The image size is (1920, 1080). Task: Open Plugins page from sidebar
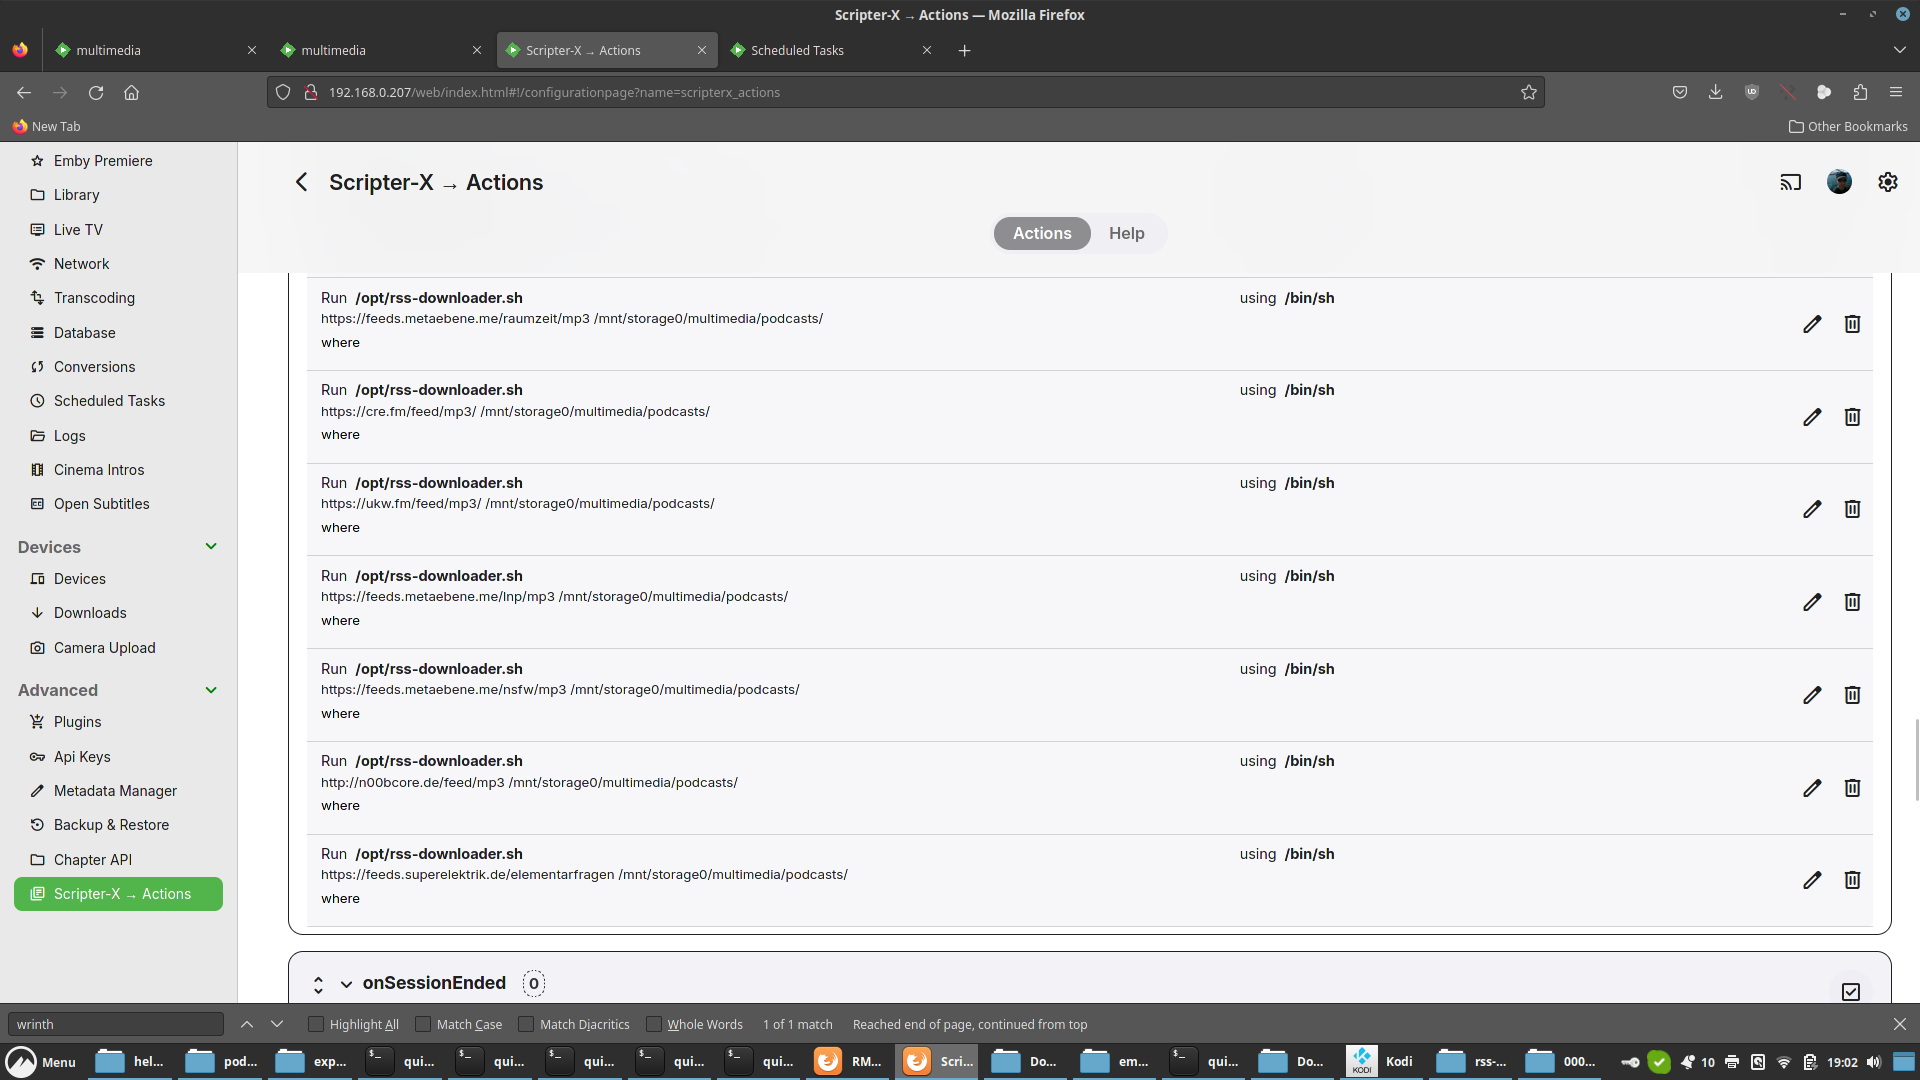[77, 722]
